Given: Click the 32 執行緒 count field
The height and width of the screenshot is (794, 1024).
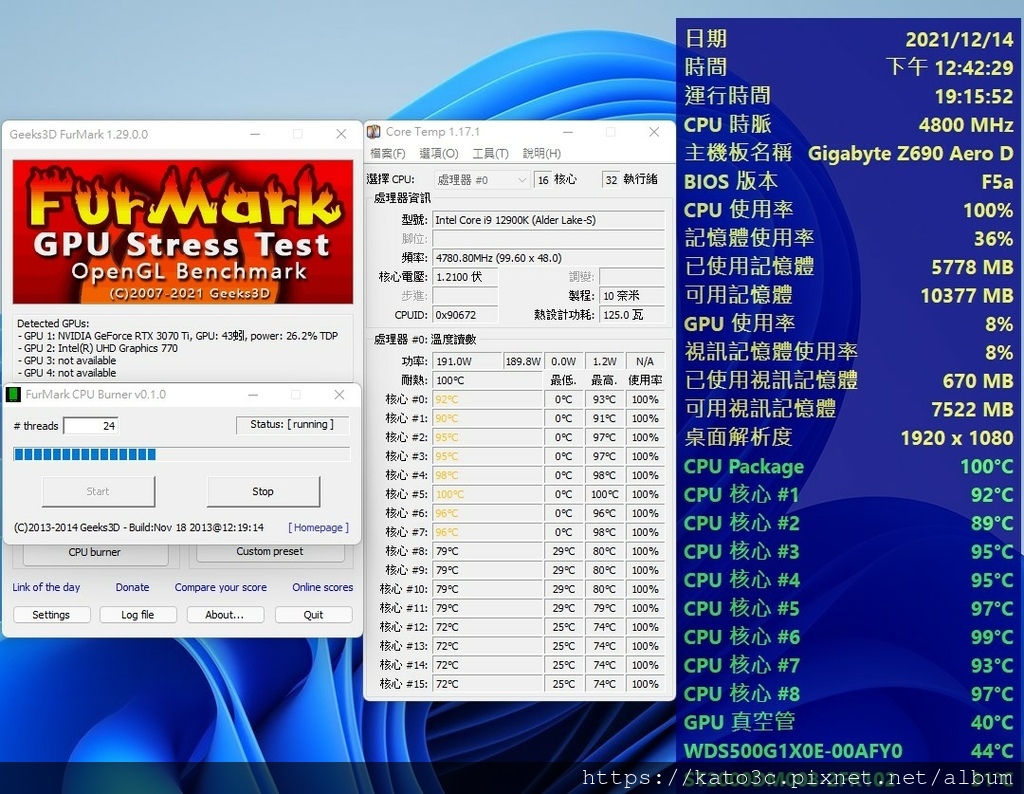Looking at the screenshot, I should (611, 180).
